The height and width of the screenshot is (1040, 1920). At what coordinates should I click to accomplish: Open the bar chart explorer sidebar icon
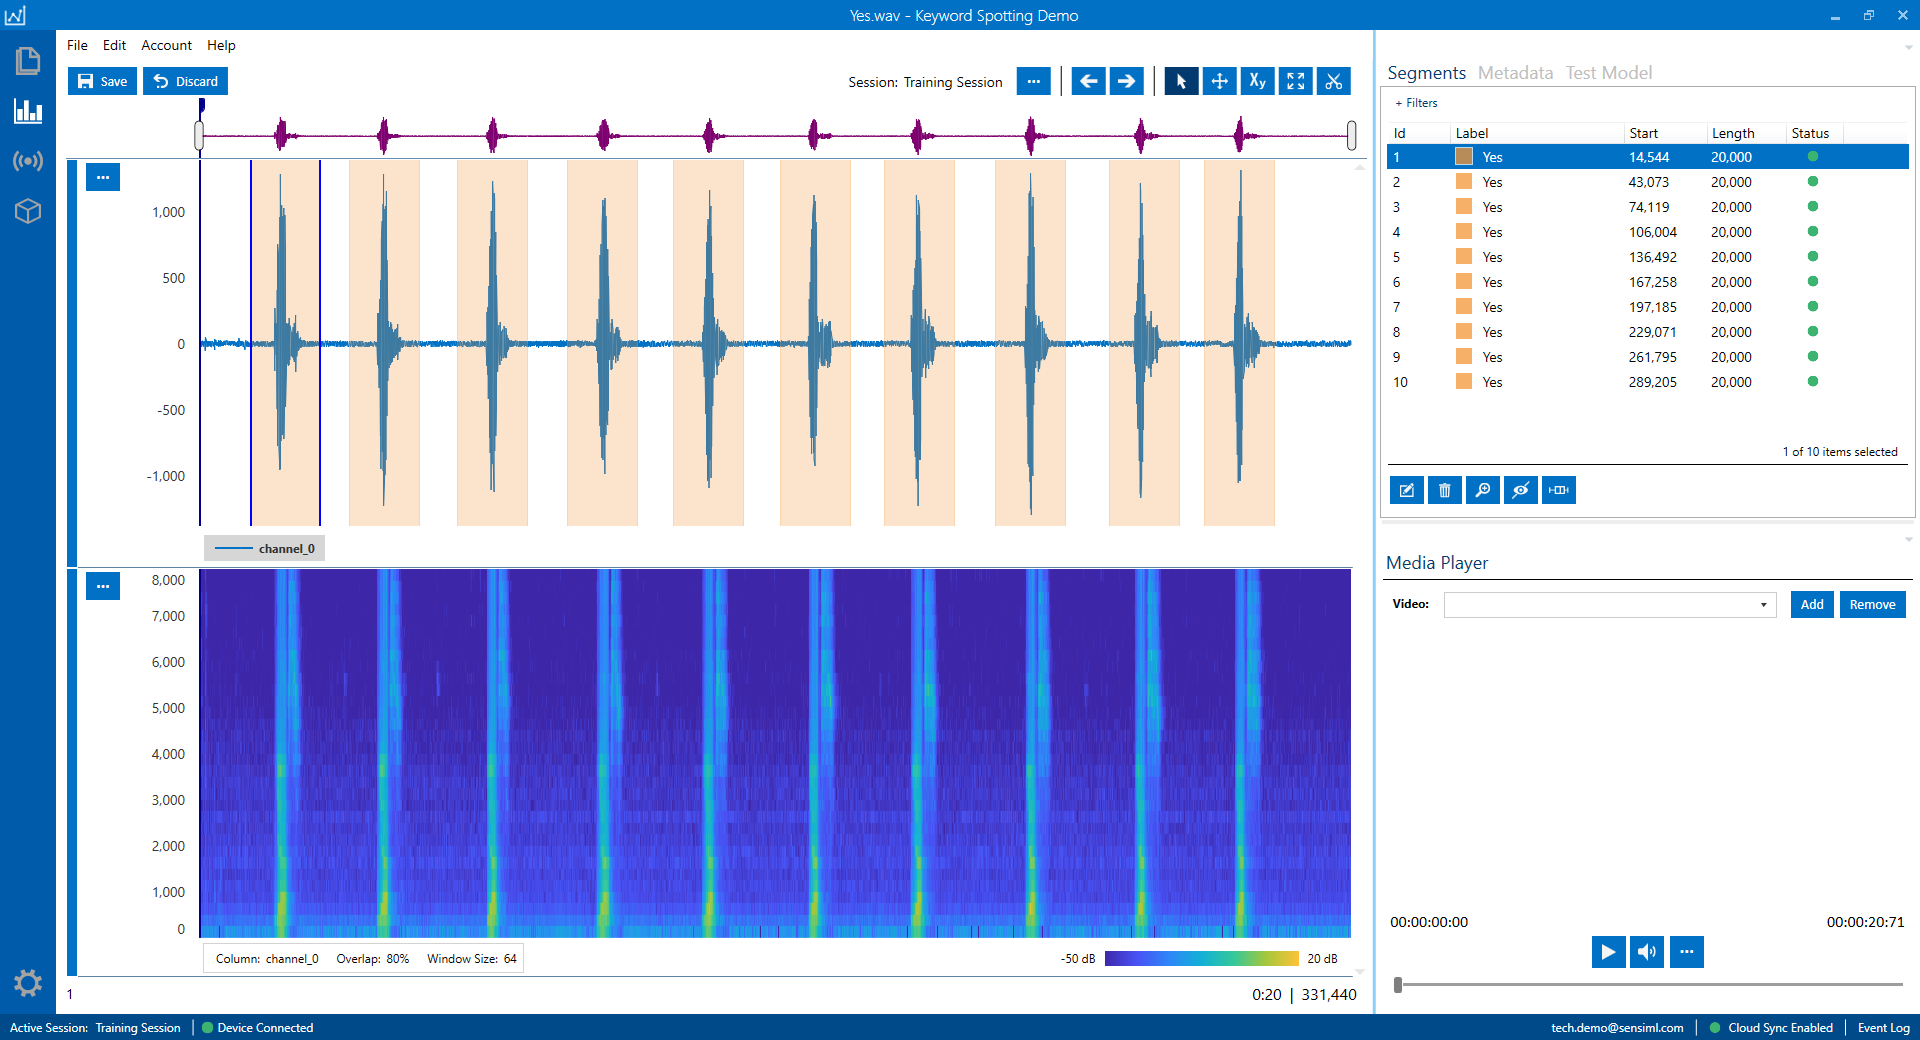click(28, 111)
